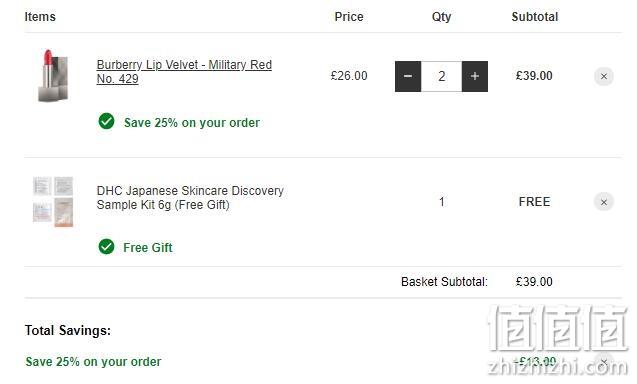Decrease Burberry Lip Velvet quantity with minus button
This screenshot has height=384, width=637.
[408, 76]
